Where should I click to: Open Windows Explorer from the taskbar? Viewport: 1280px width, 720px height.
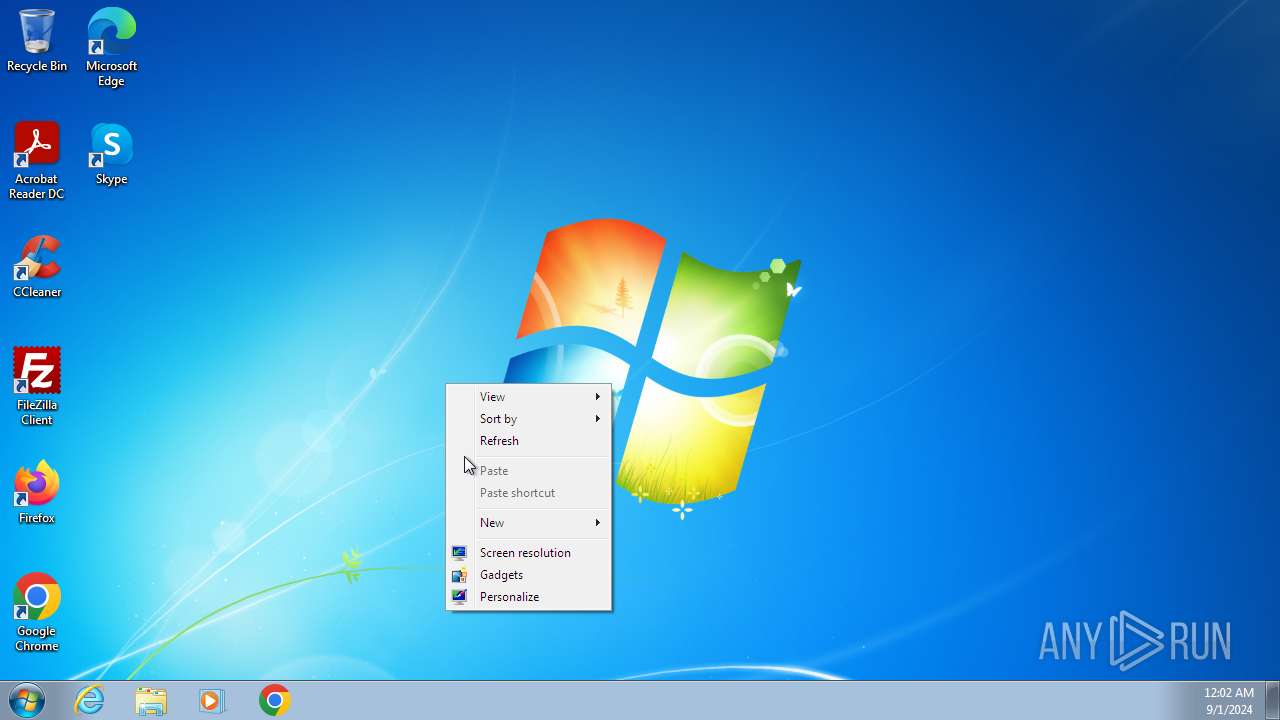tap(151, 700)
